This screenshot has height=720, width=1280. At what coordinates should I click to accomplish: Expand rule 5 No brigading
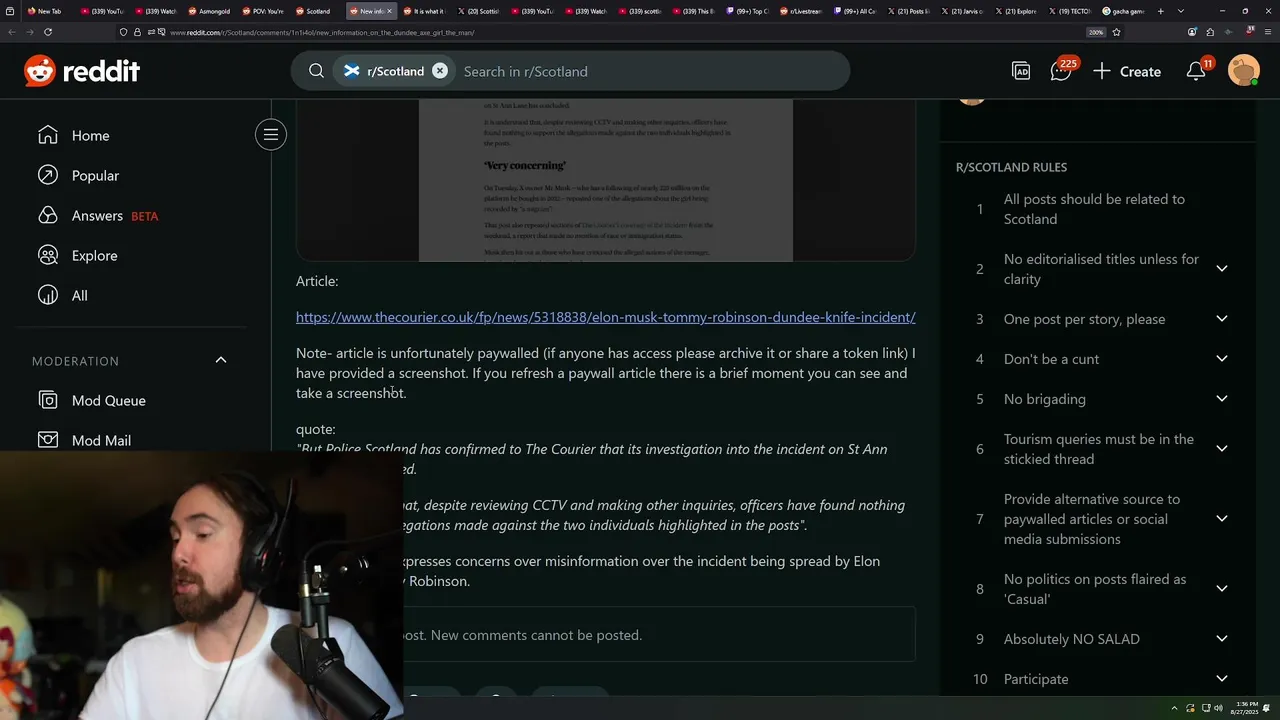coord(1222,399)
